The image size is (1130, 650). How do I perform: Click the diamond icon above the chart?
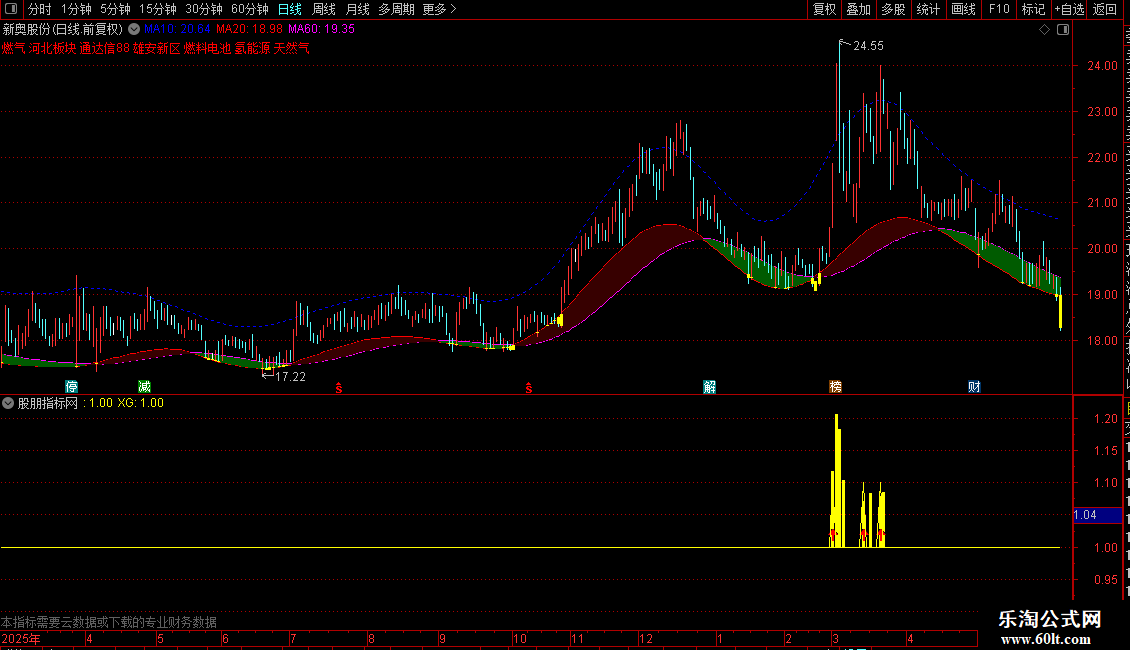tap(1044, 30)
